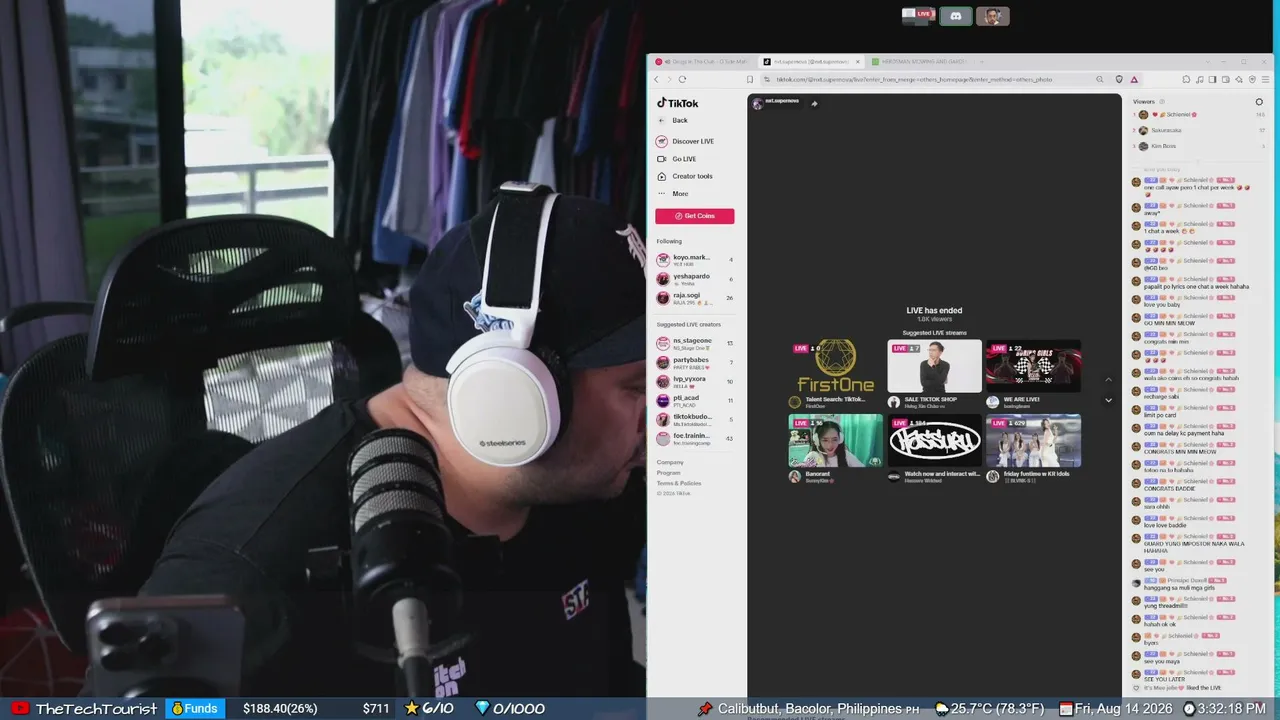Bookmark this page via bookmark icon

pos(749,79)
